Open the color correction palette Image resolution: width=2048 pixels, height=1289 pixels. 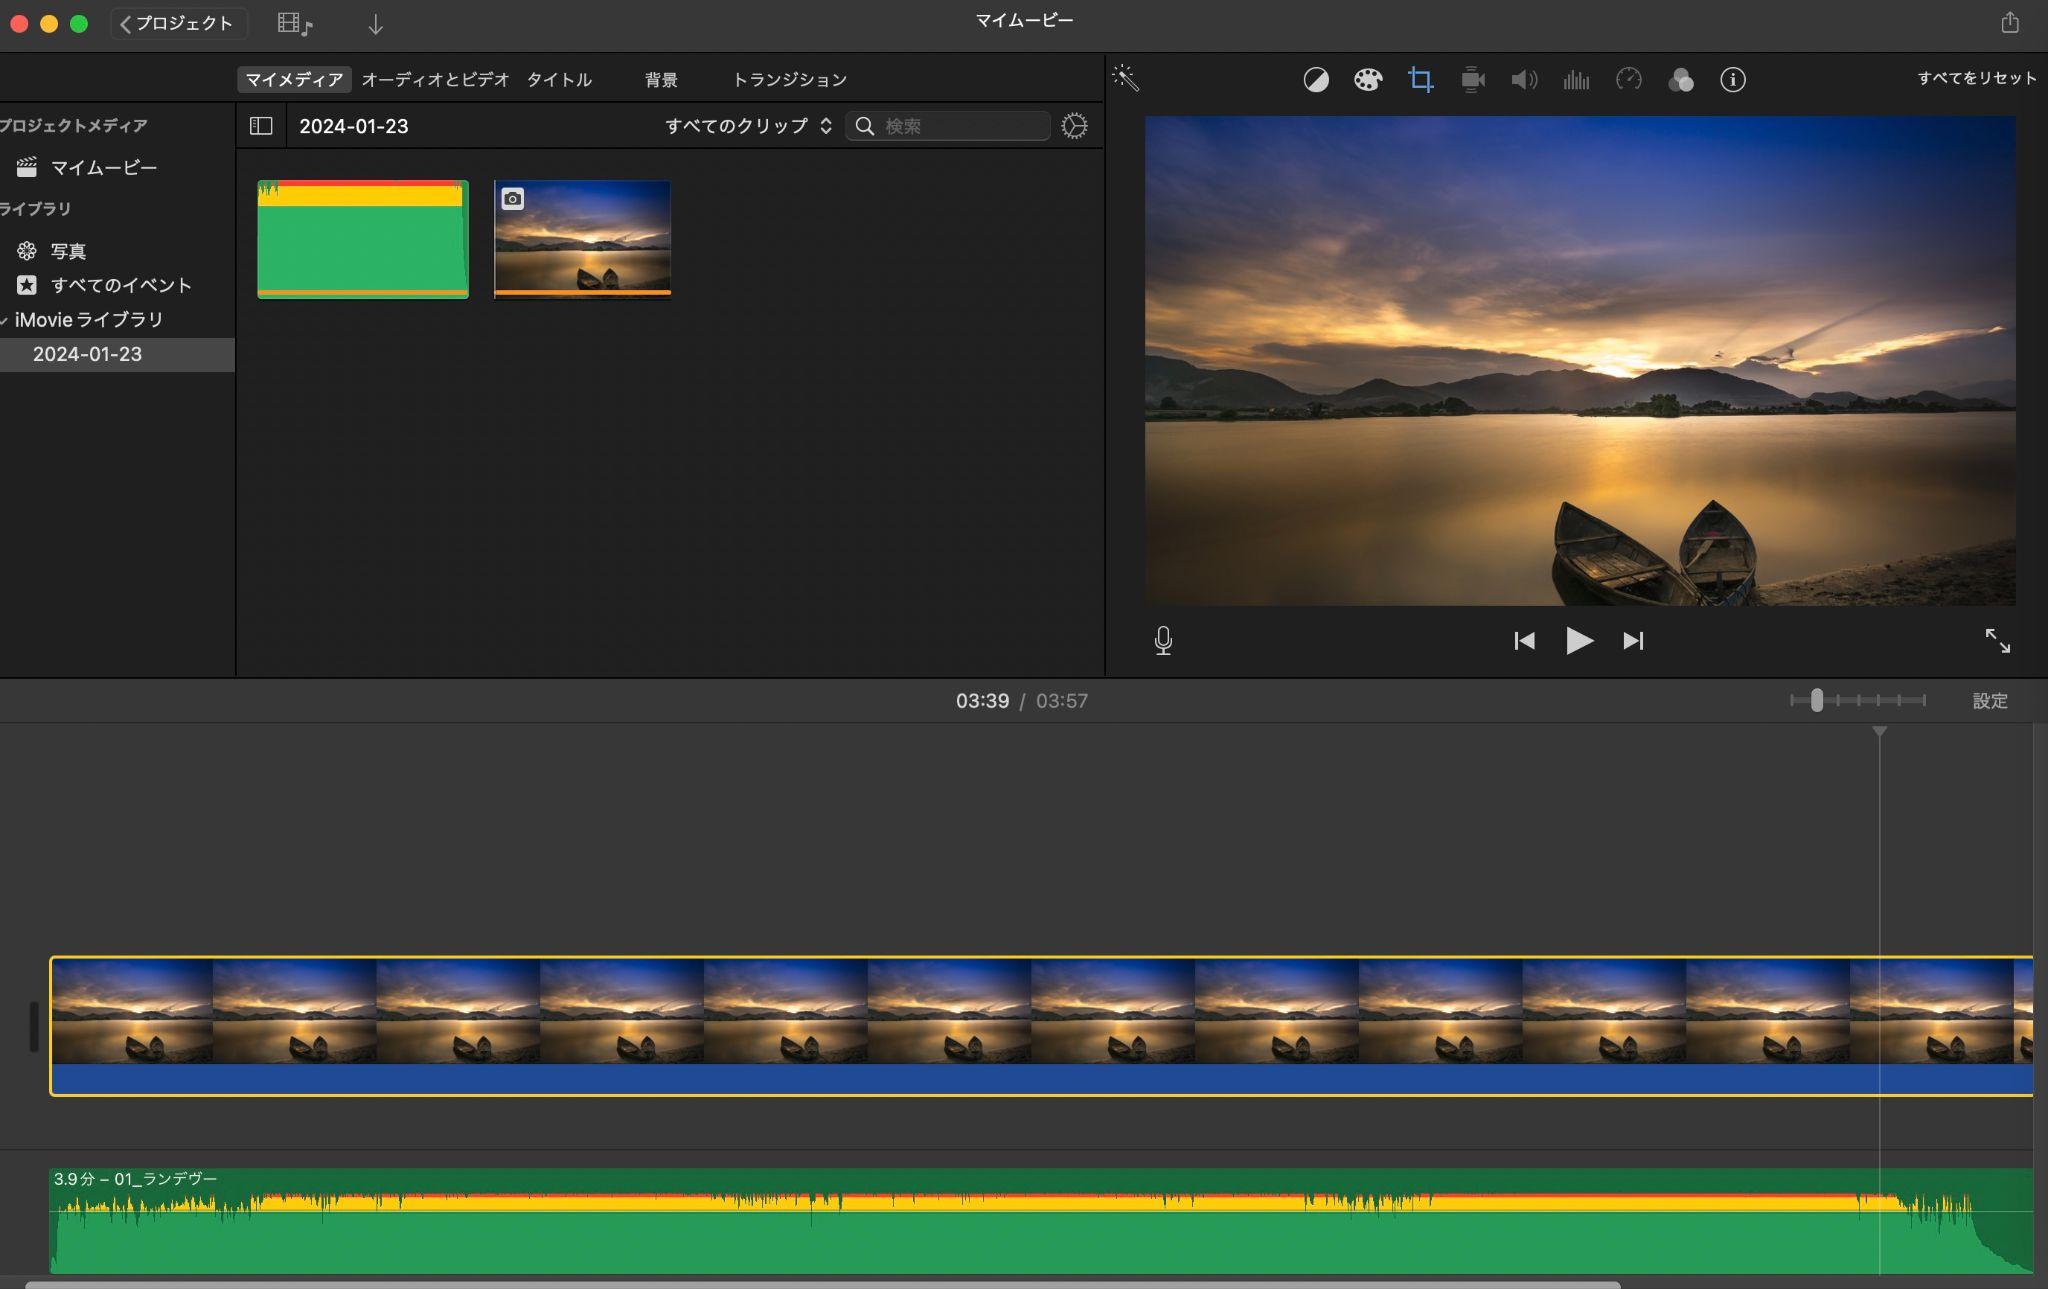pos(1368,80)
